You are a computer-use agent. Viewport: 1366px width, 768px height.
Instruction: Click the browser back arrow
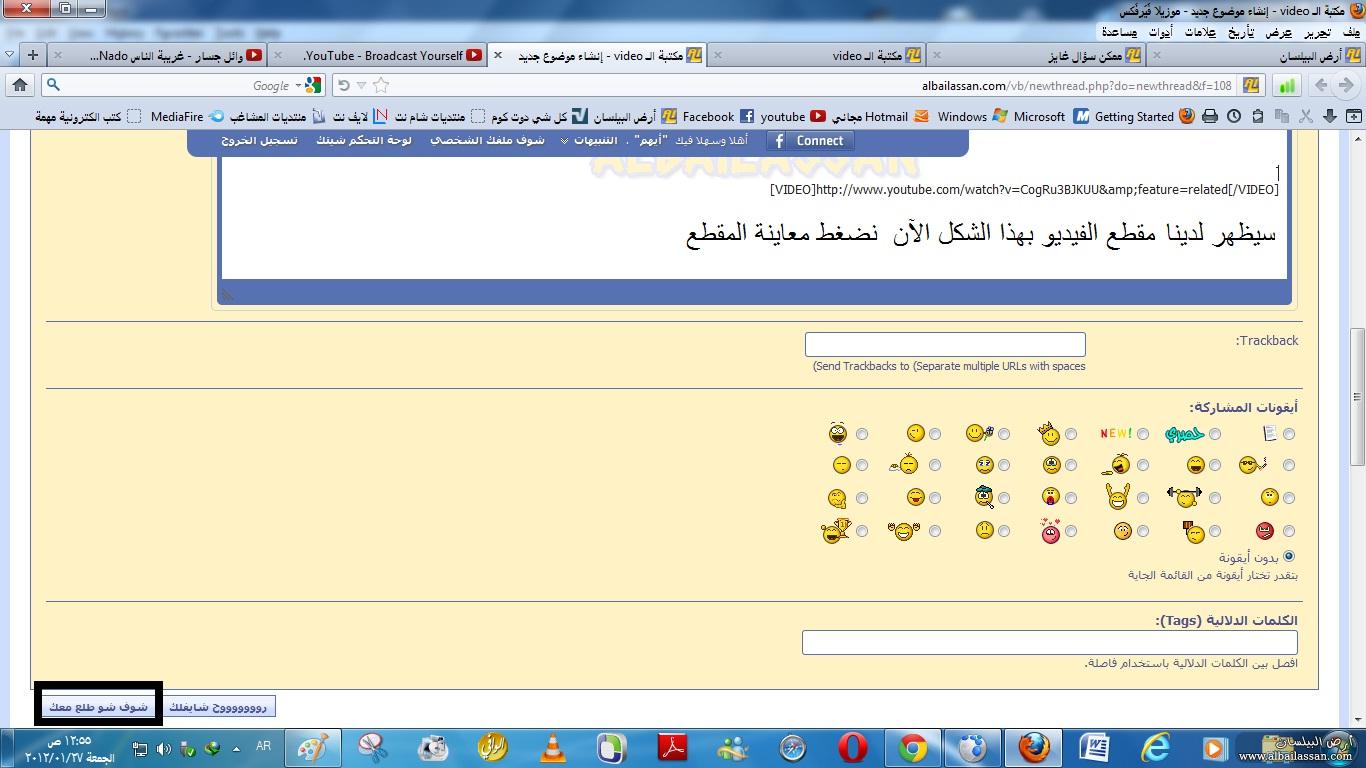click(x=1344, y=86)
